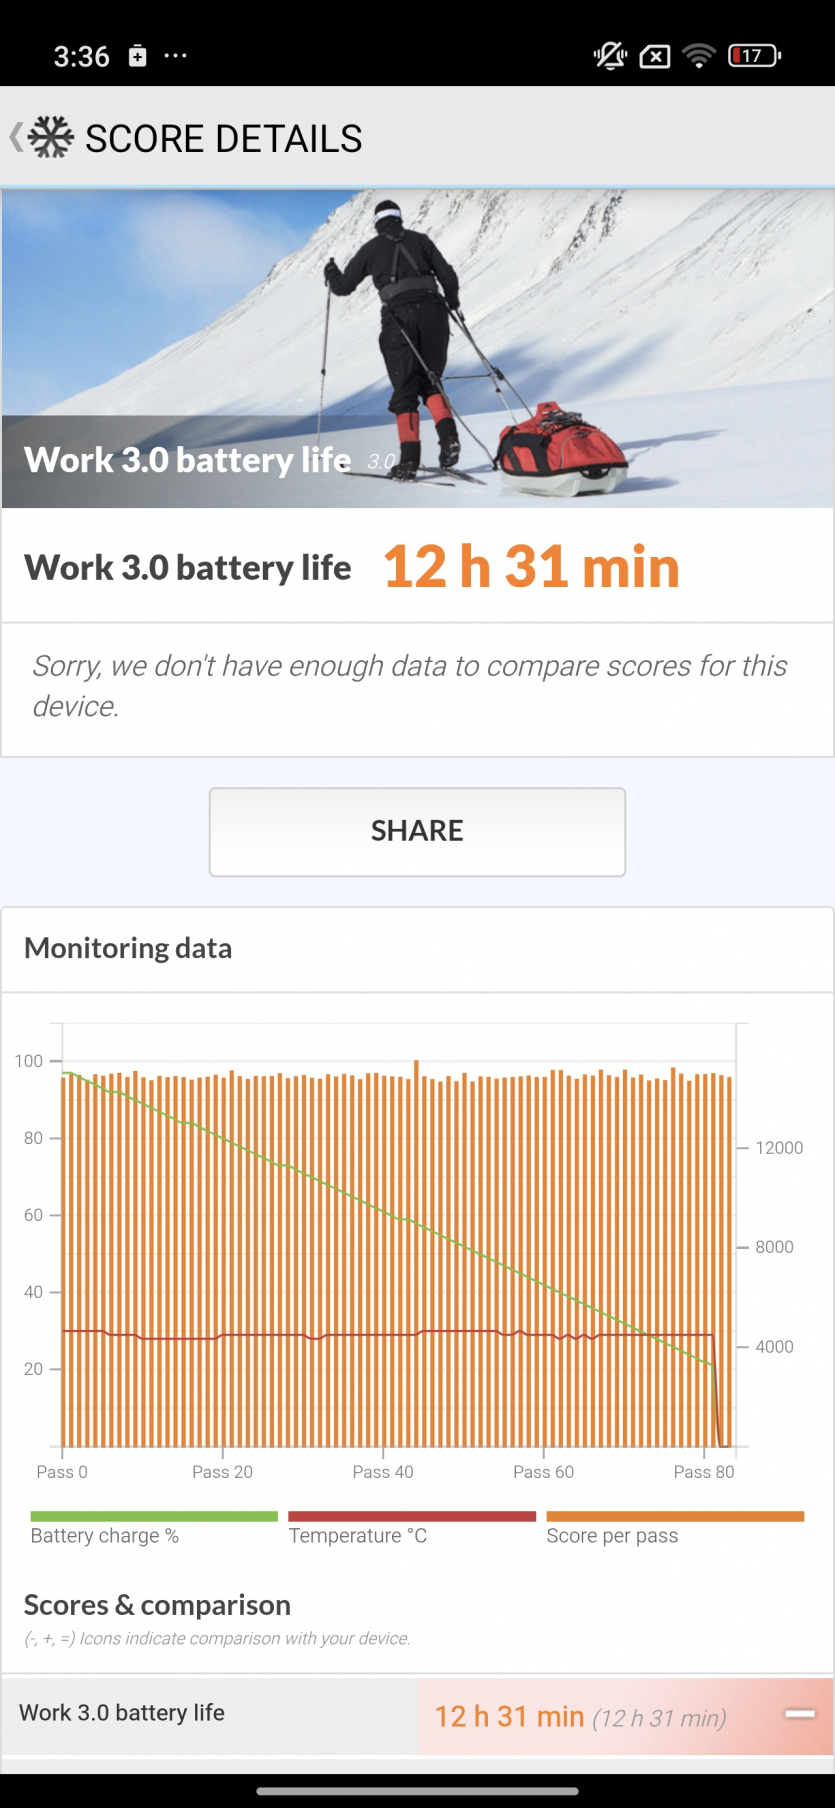
Task: Tap the three-dot notification overflow icon
Action: (176, 56)
